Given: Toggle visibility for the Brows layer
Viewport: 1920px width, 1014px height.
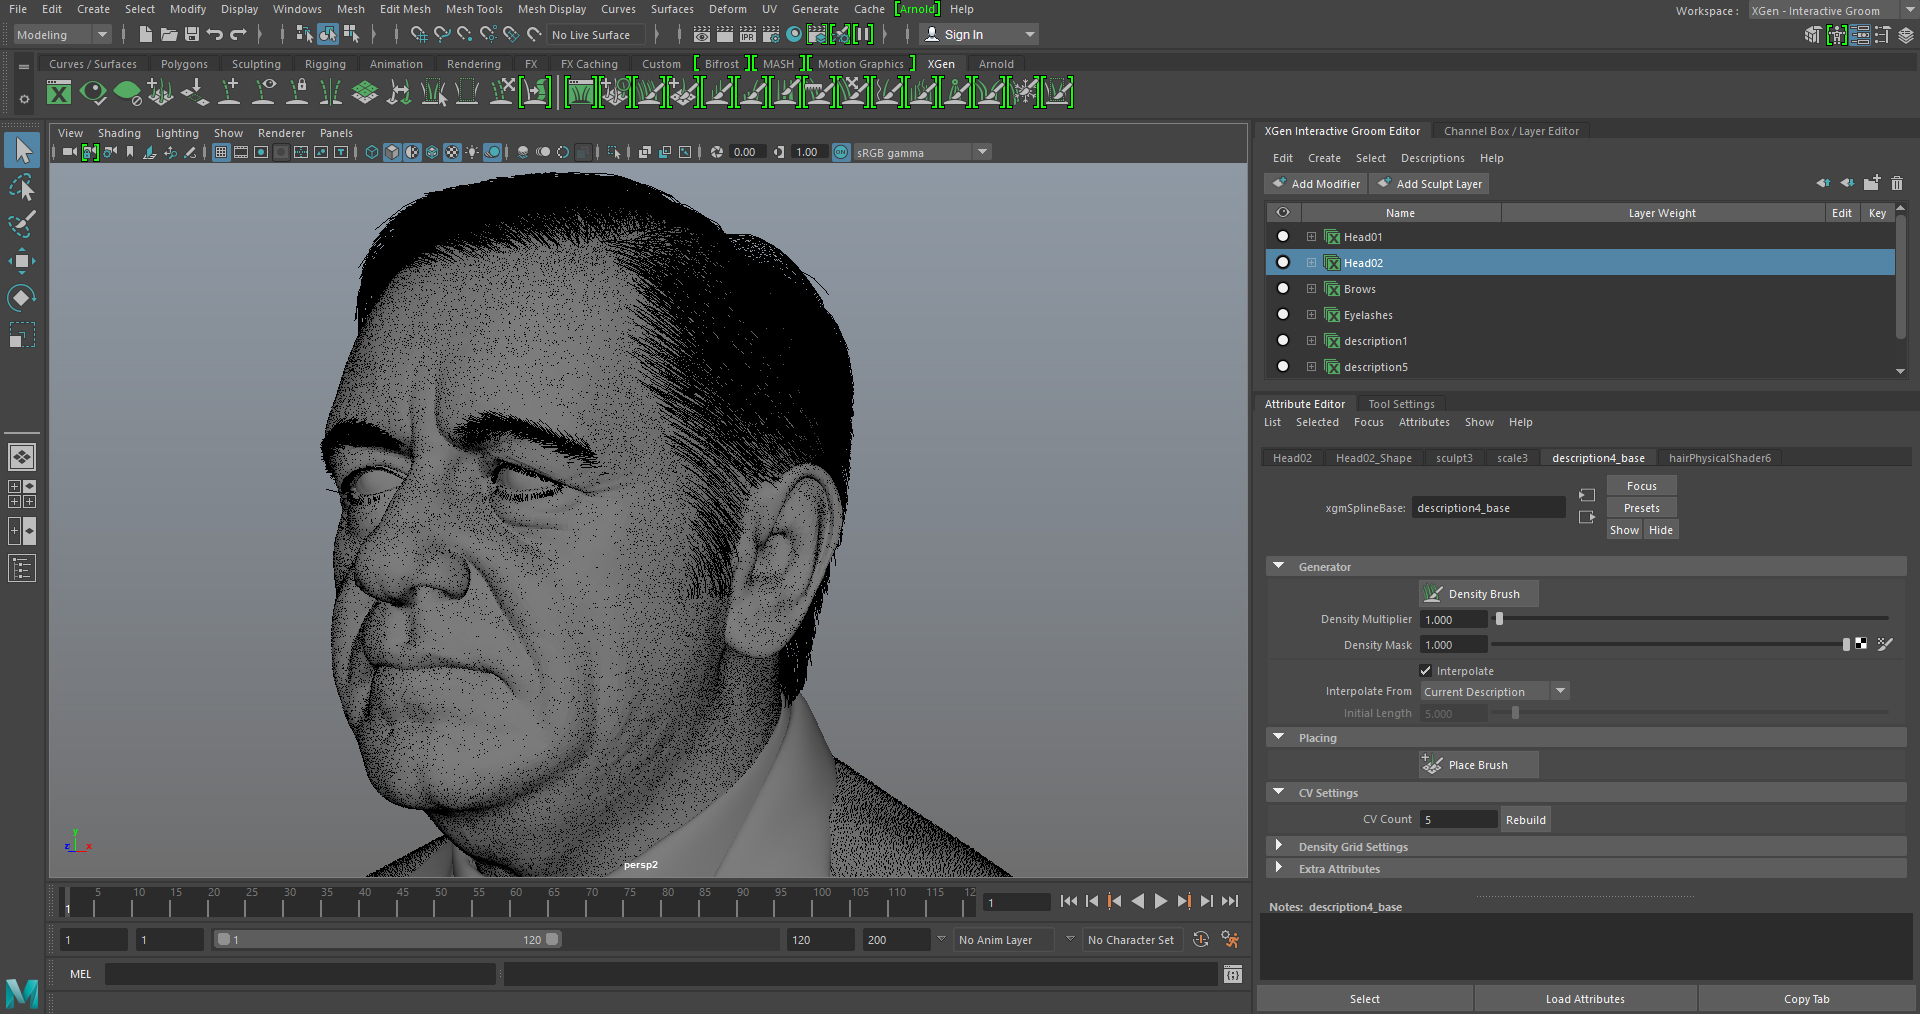Looking at the screenshot, I should [x=1283, y=288].
